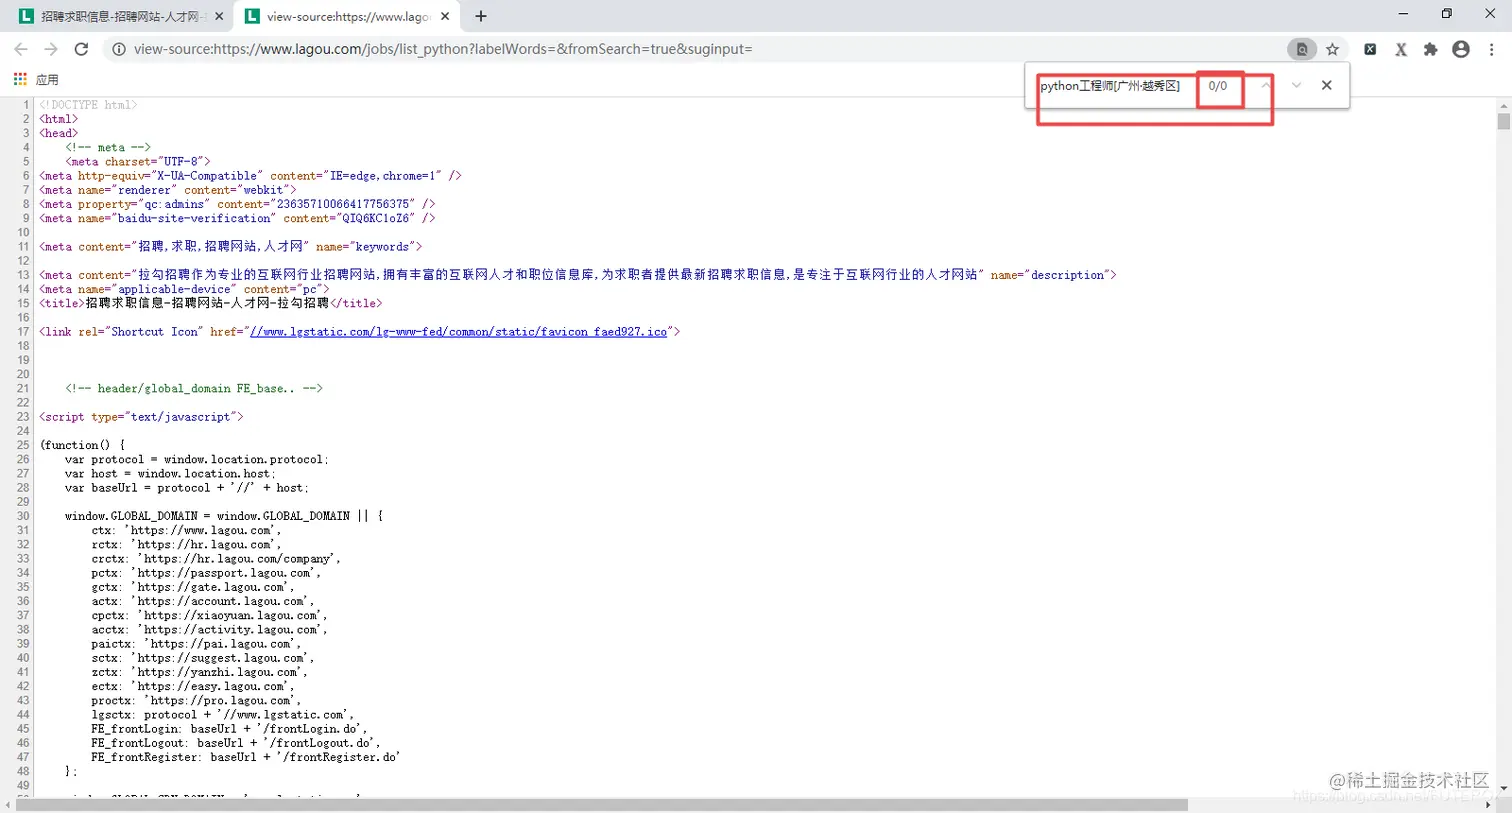Image resolution: width=1512 pixels, height=813 pixels.
Task: Open Chrome's three-dot menu
Action: pos(1491,49)
